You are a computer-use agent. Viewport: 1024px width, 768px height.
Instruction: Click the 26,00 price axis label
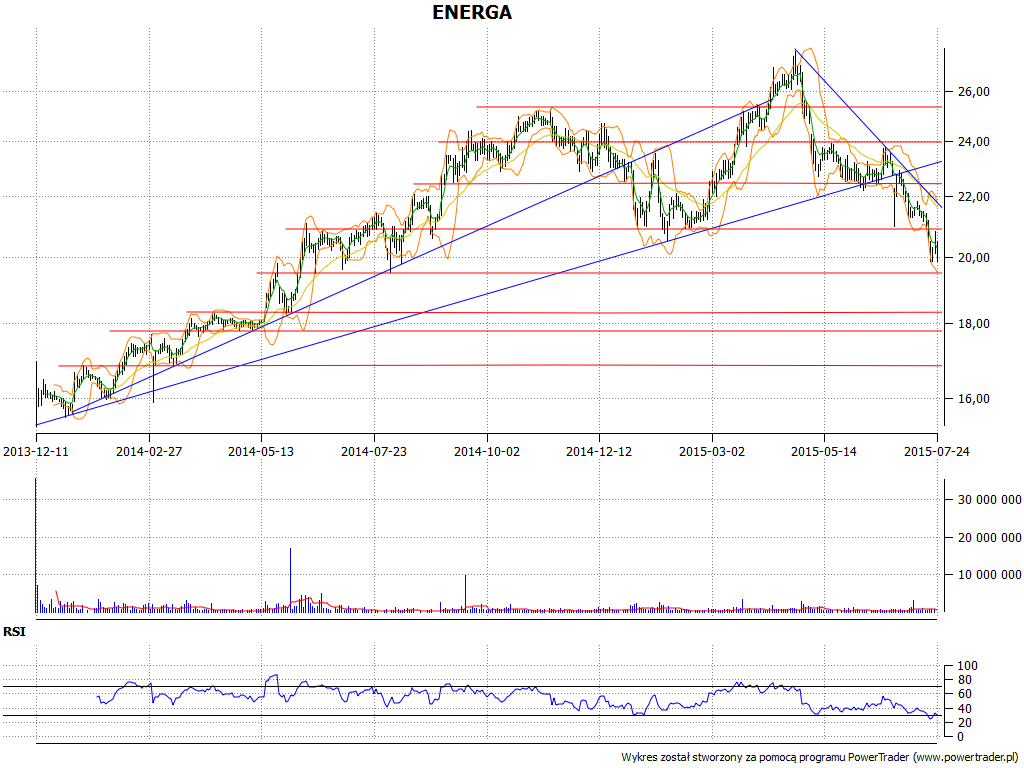point(974,92)
